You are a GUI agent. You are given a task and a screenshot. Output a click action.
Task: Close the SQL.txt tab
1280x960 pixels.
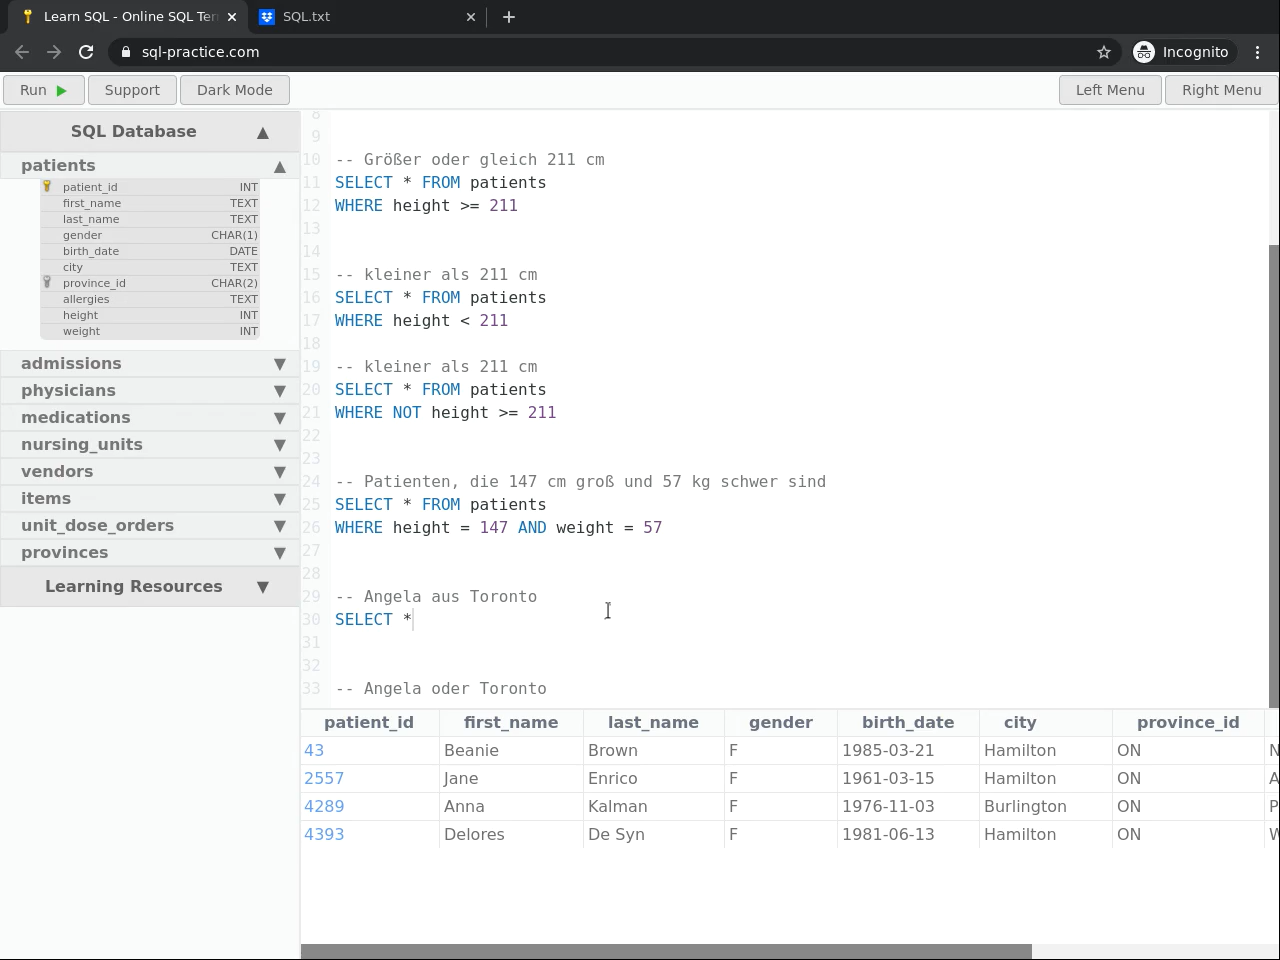[x=471, y=17]
